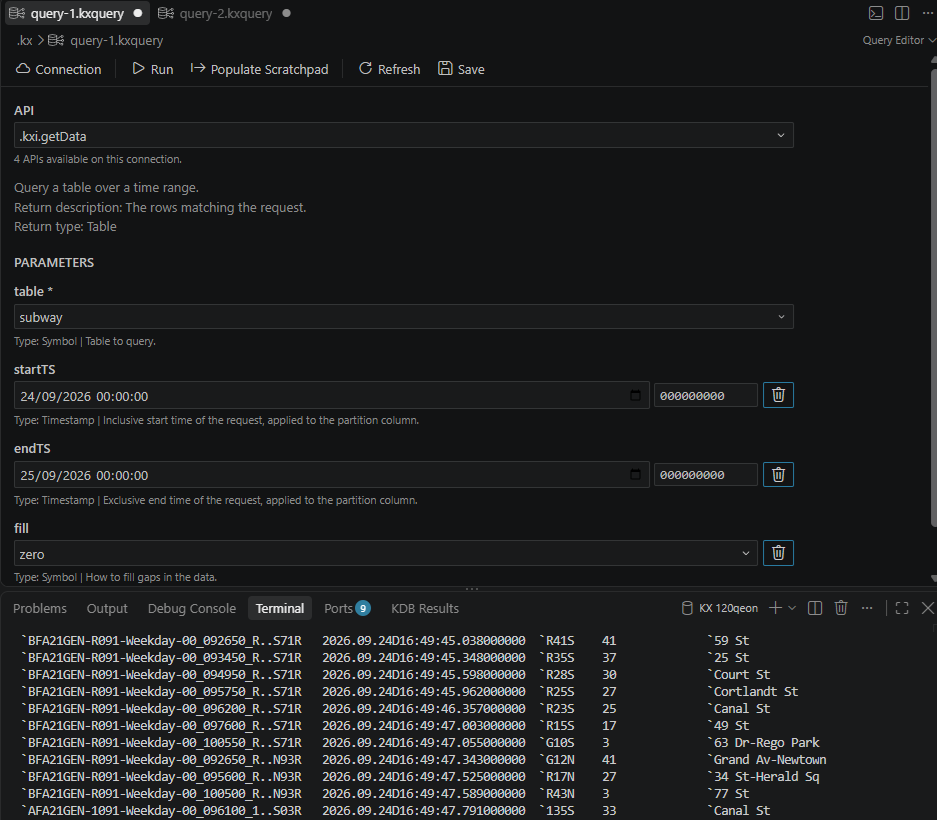The image size is (937, 820).
Task: Close the bottom panel
Action: click(927, 608)
